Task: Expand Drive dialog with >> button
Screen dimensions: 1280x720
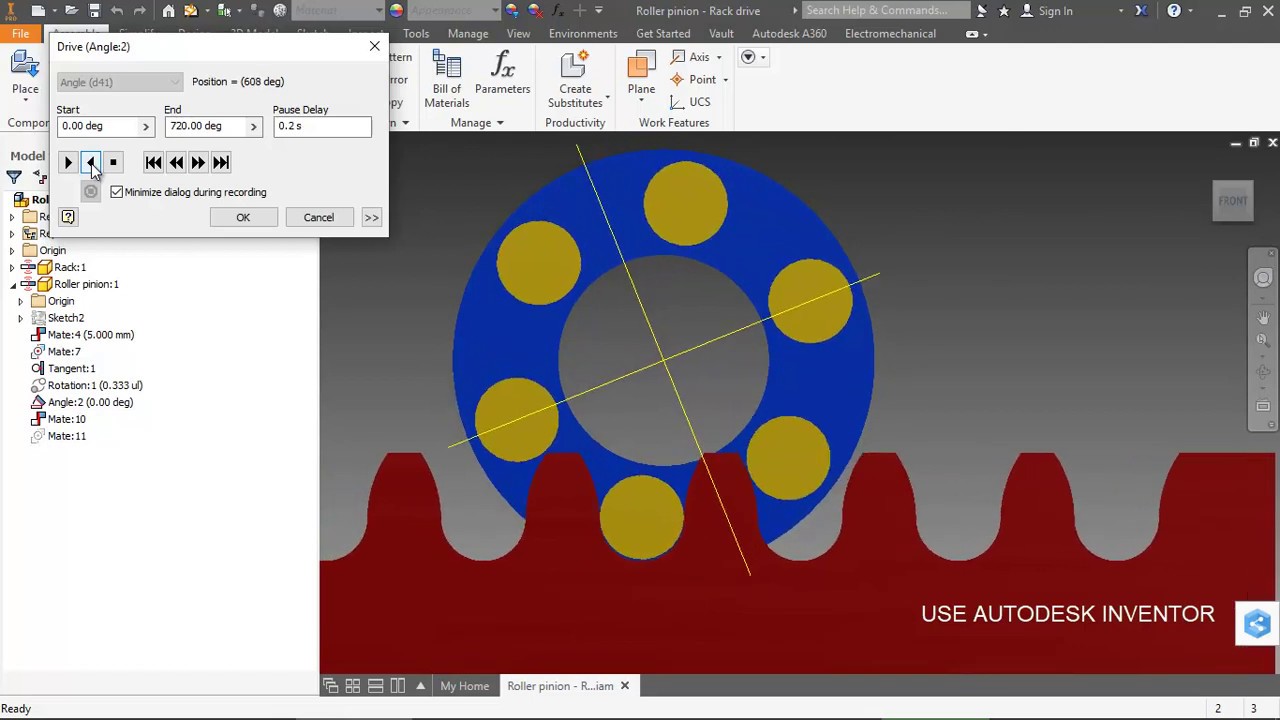Action: click(371, 217)
